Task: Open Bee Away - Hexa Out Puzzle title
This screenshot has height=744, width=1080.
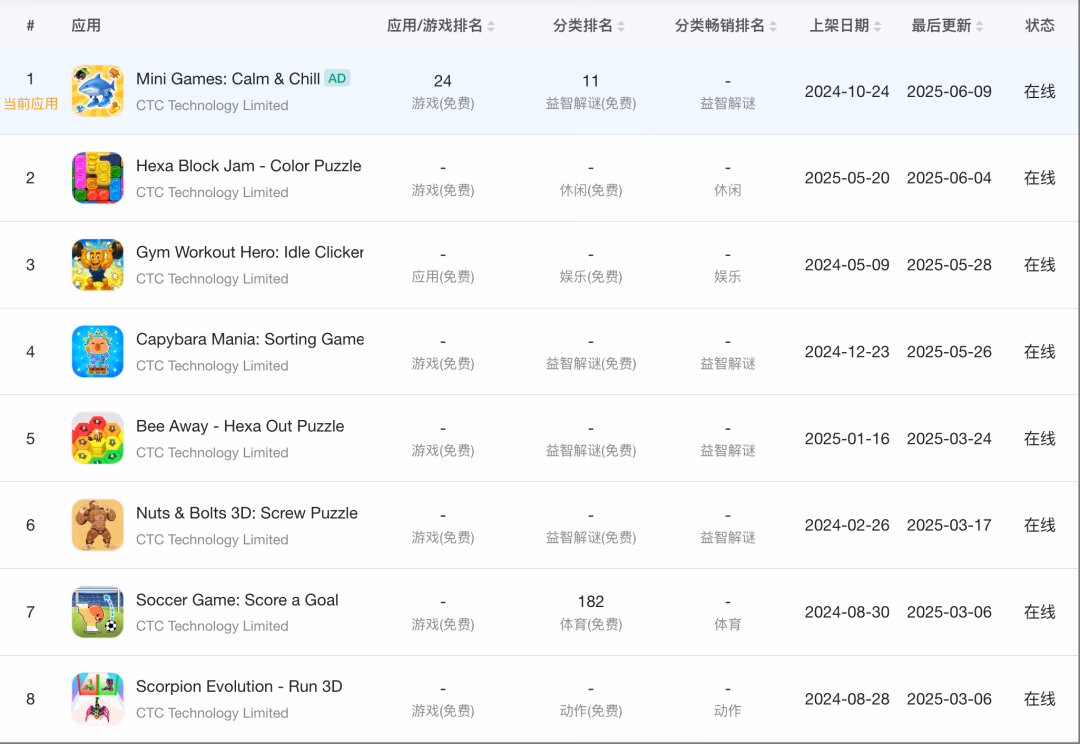Action: [x=240, y=426]
